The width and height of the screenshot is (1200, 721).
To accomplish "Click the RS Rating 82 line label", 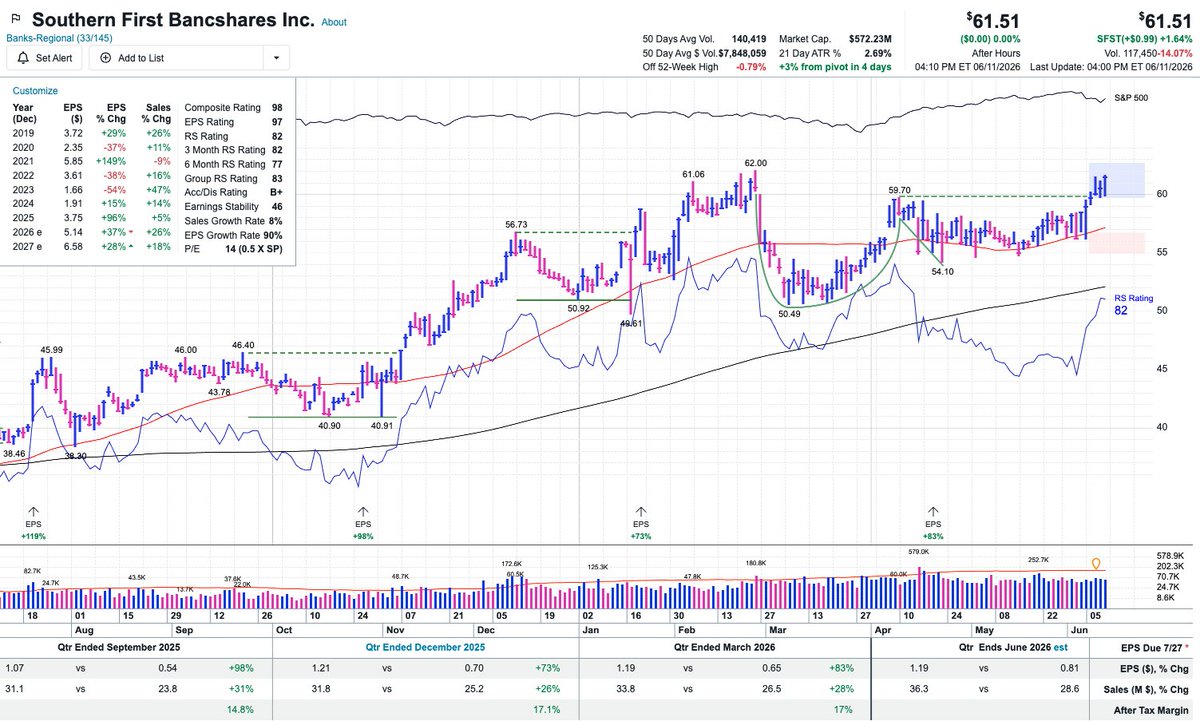I will (1135, 305).
